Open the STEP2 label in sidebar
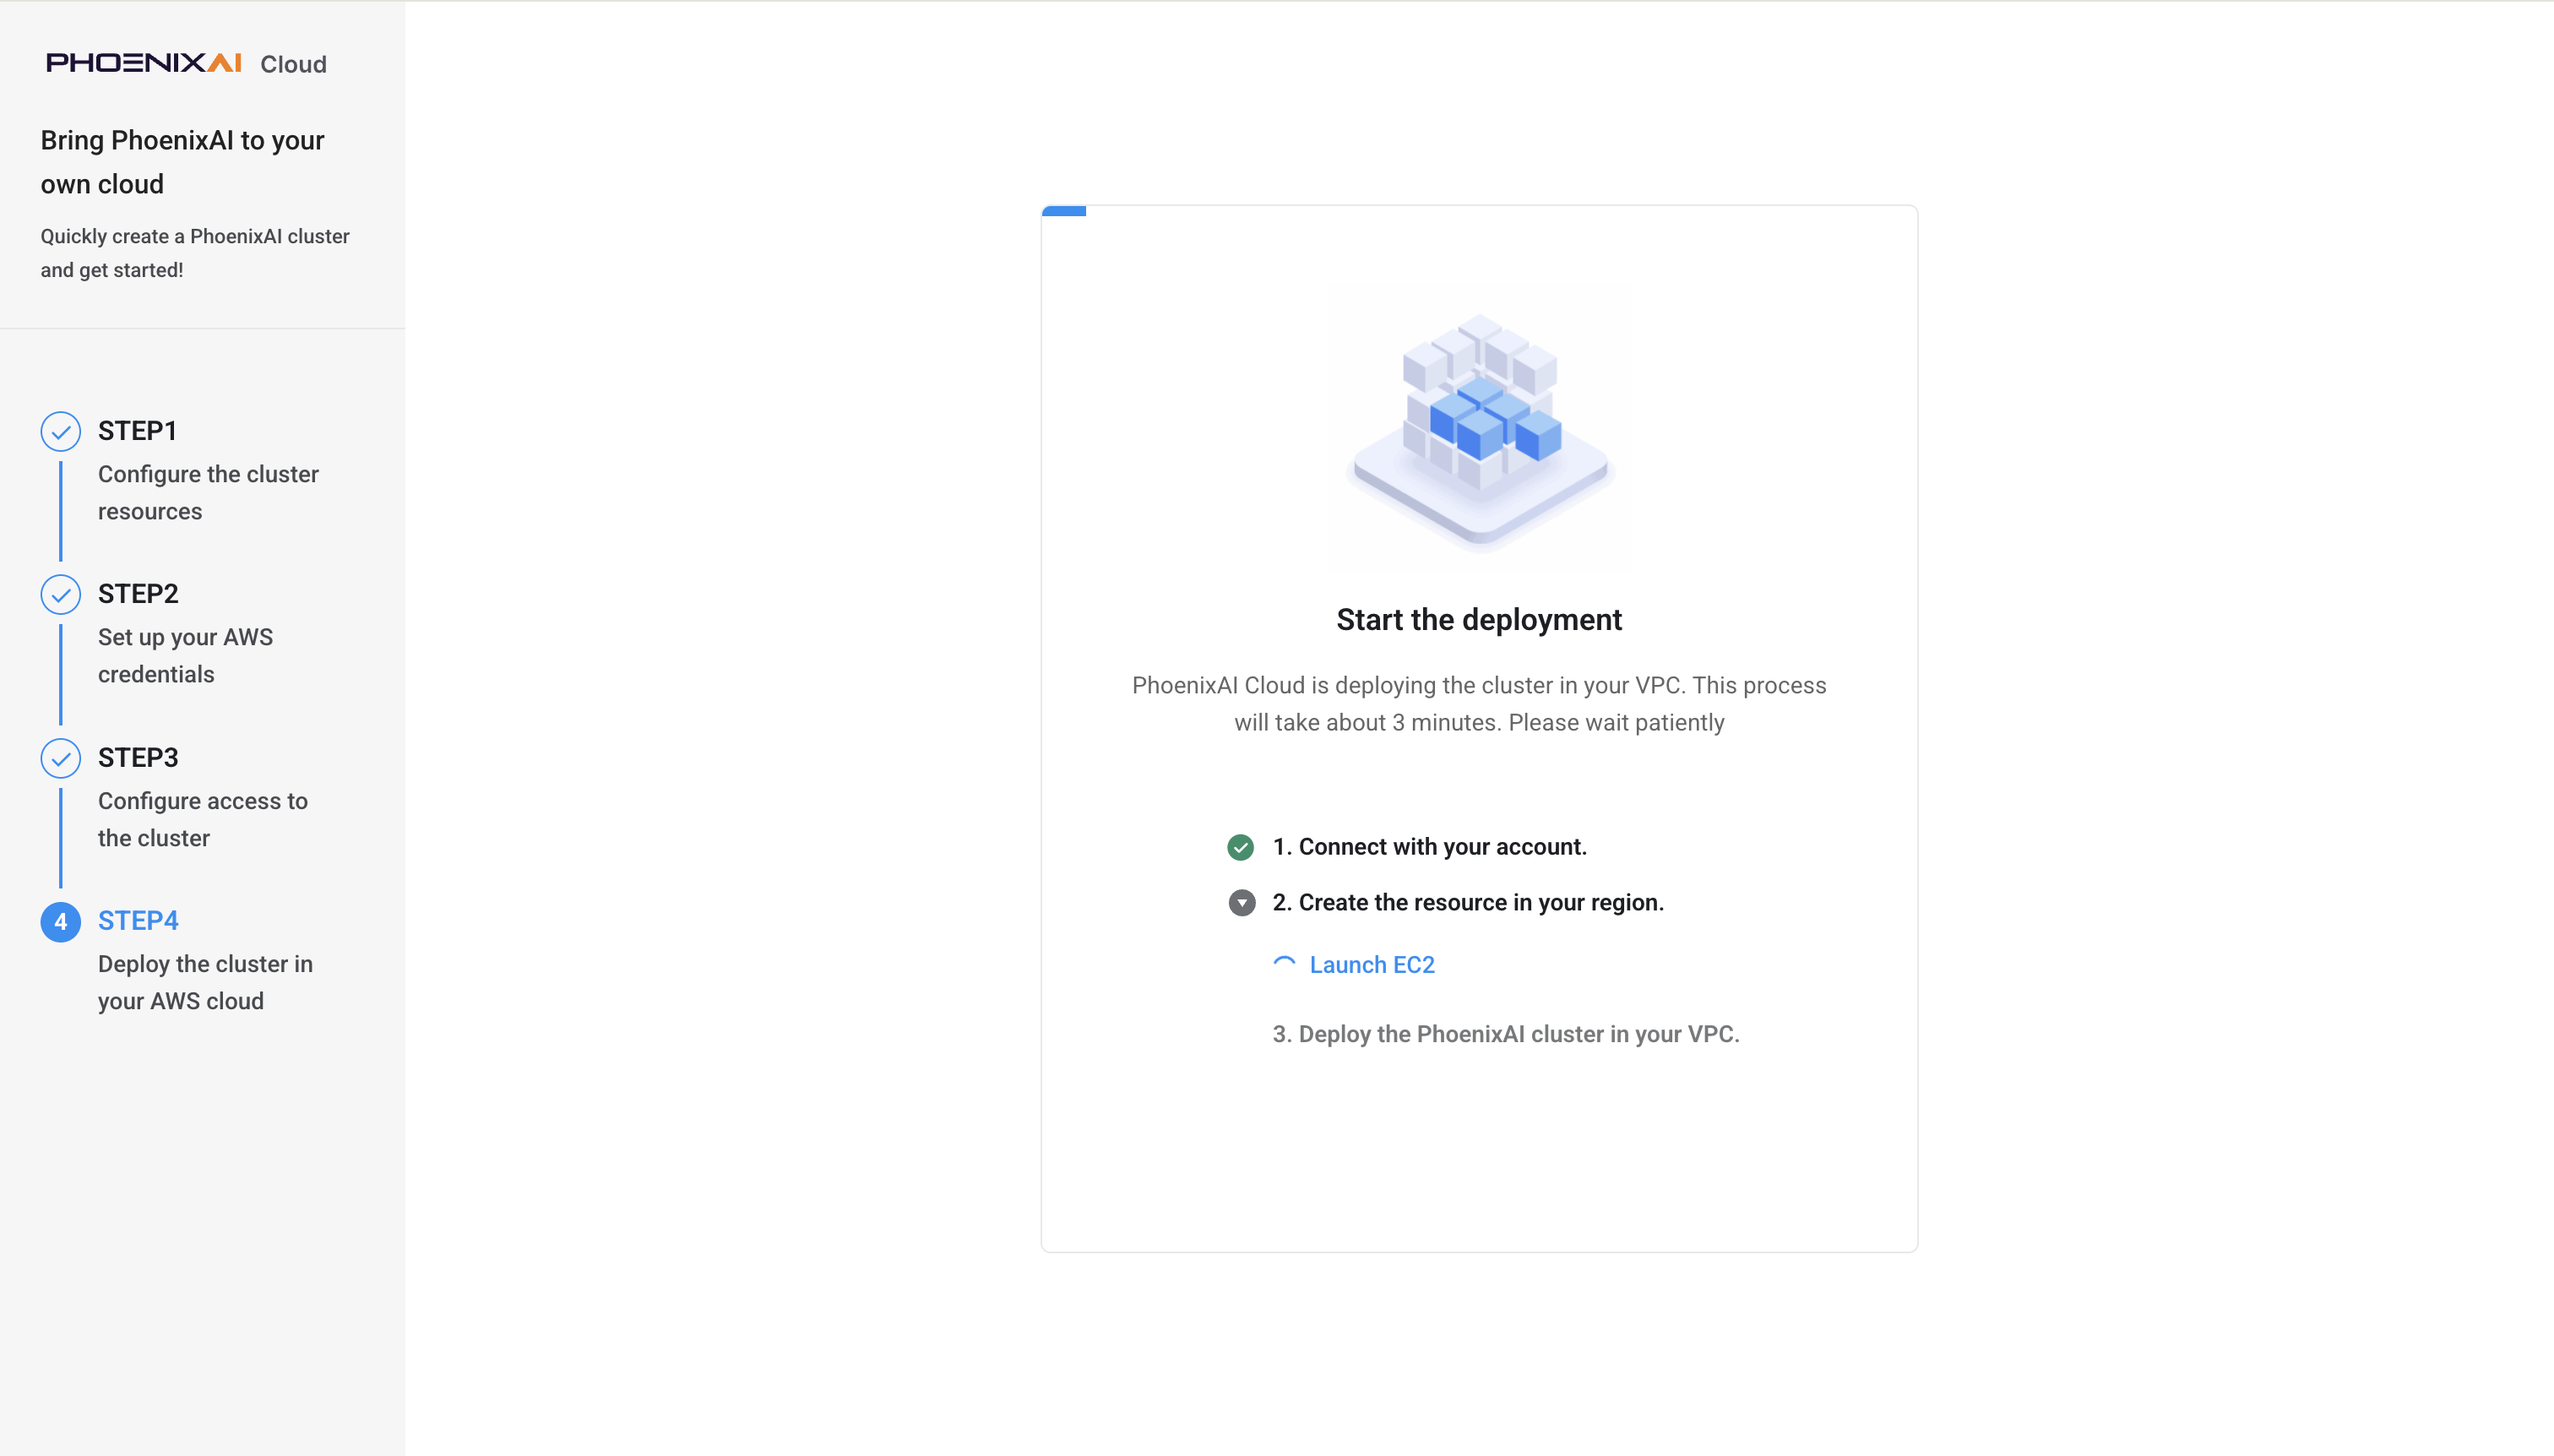Screen dimensions: 2554x1456 pyautogui.click(x=138, y=594)
